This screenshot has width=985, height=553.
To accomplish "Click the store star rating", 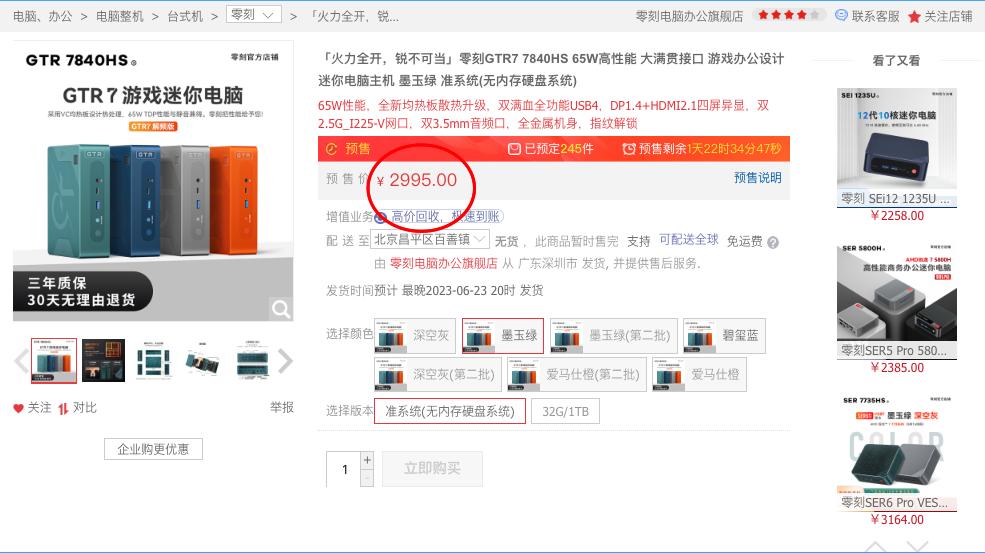I will 788,15.
